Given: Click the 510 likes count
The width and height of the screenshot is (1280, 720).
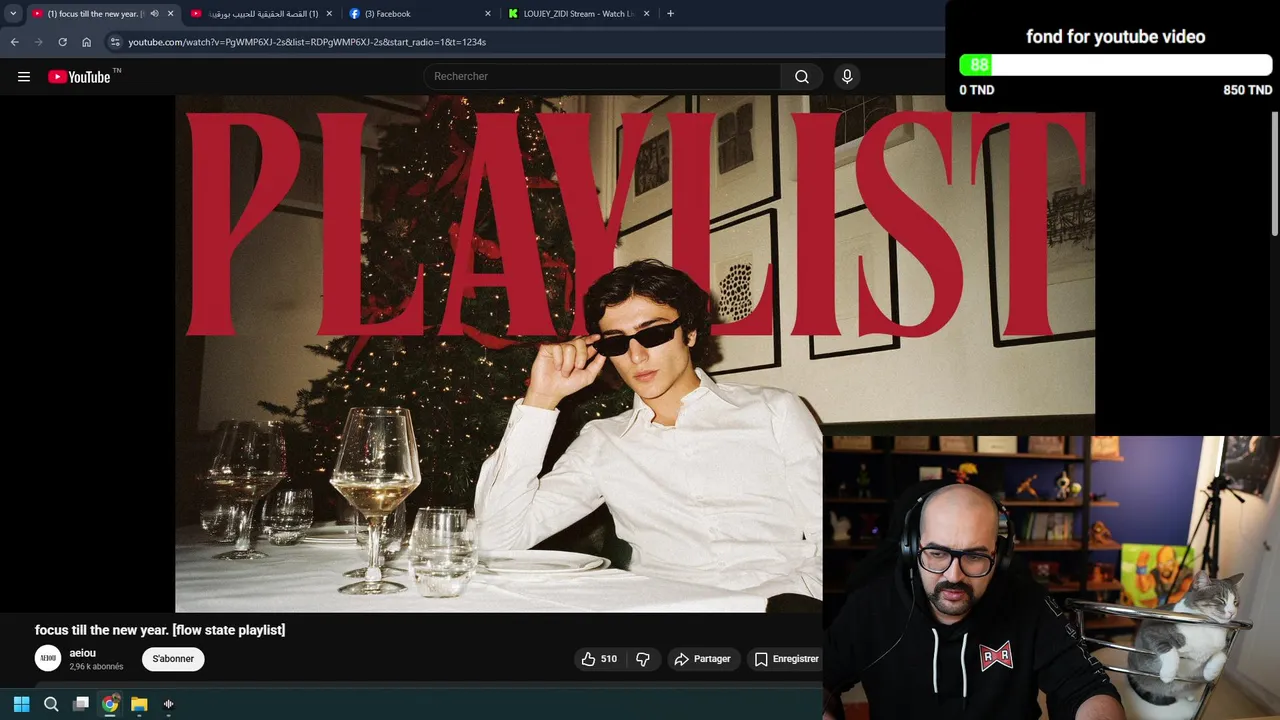Looking at the screenshot, I should [609, 659].
